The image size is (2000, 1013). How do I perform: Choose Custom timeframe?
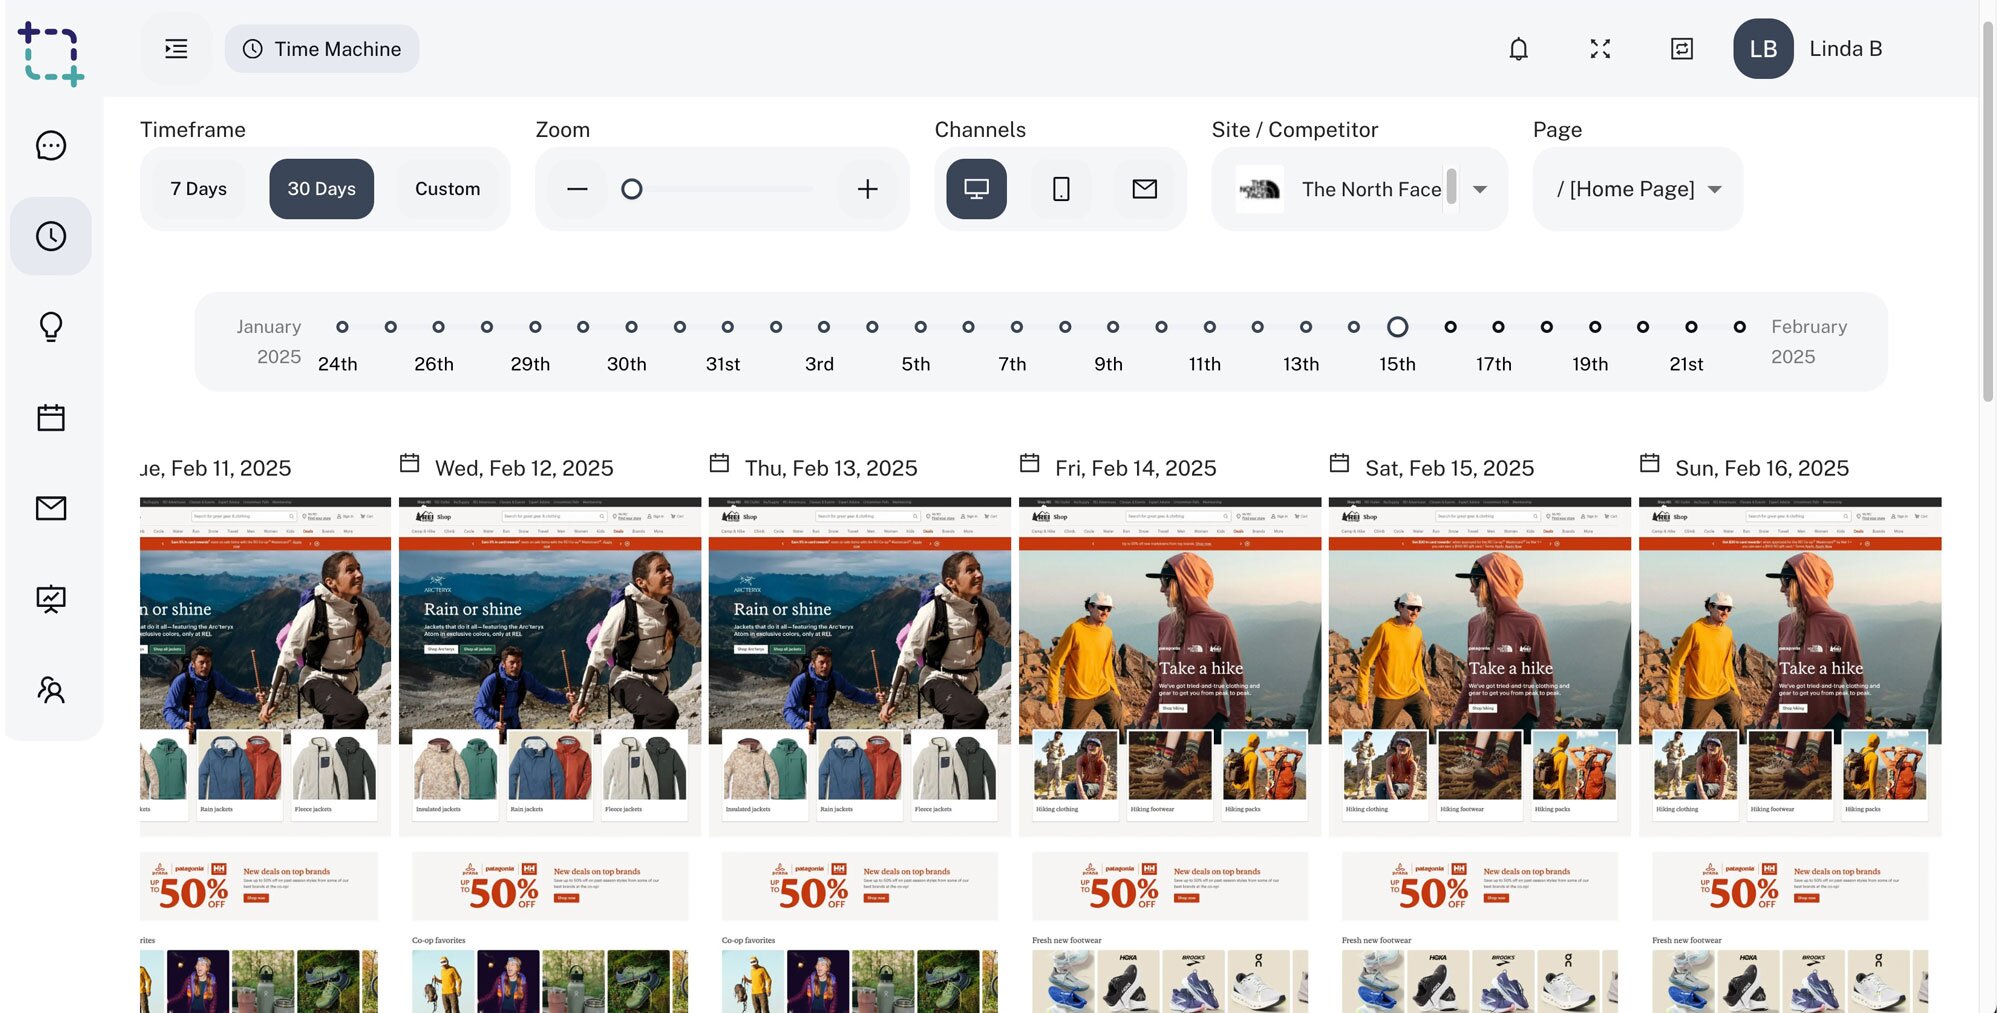[447, 189]
